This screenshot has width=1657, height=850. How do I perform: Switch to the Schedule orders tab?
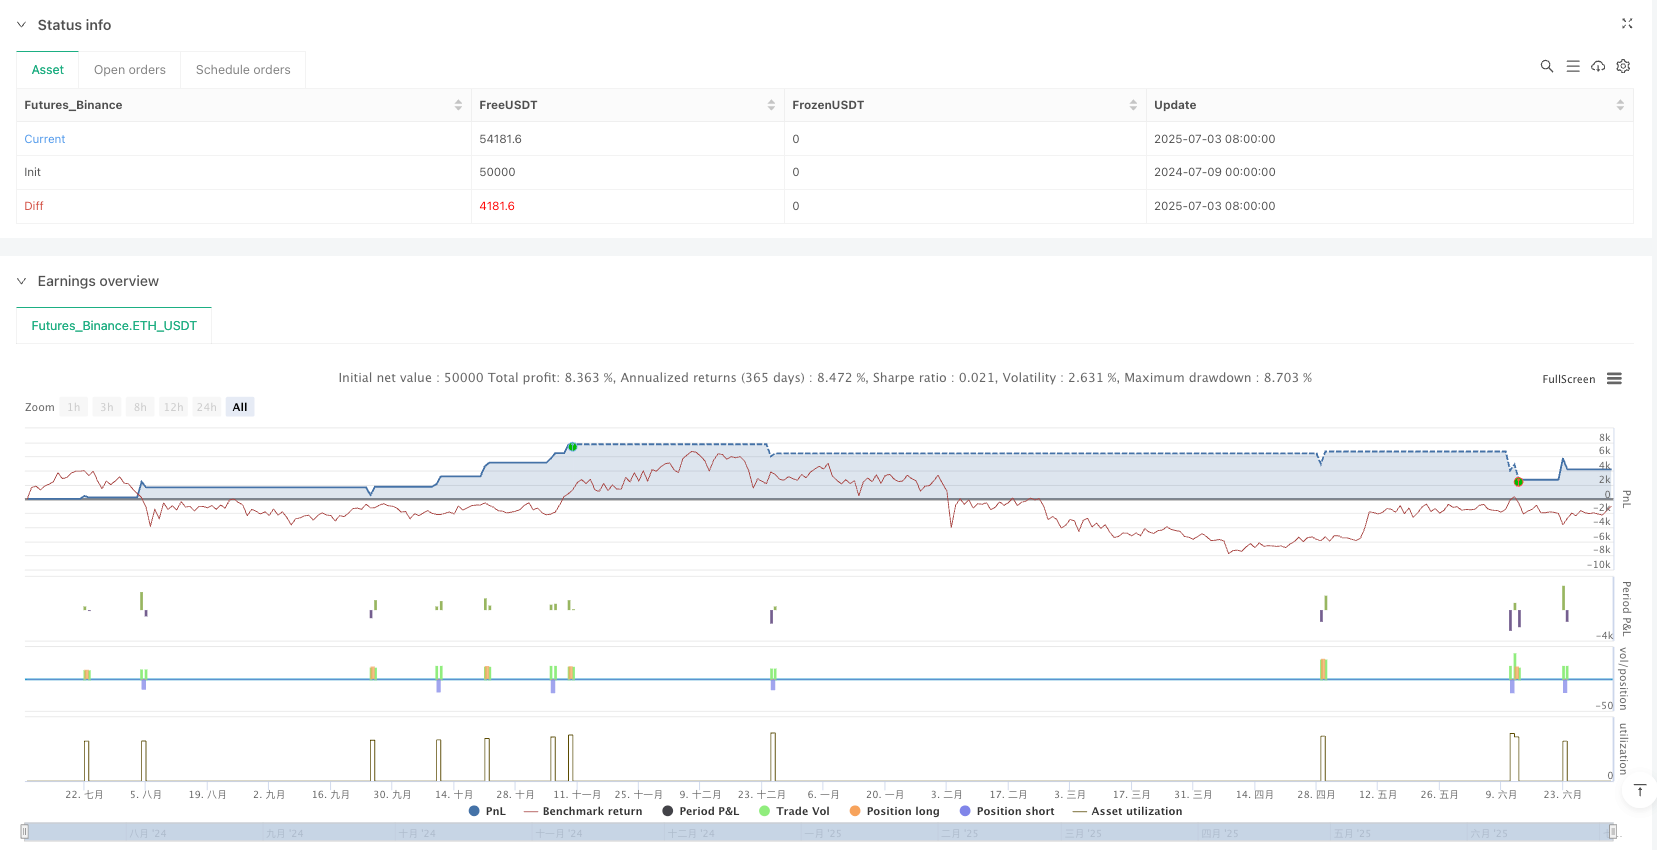(243, 70)
